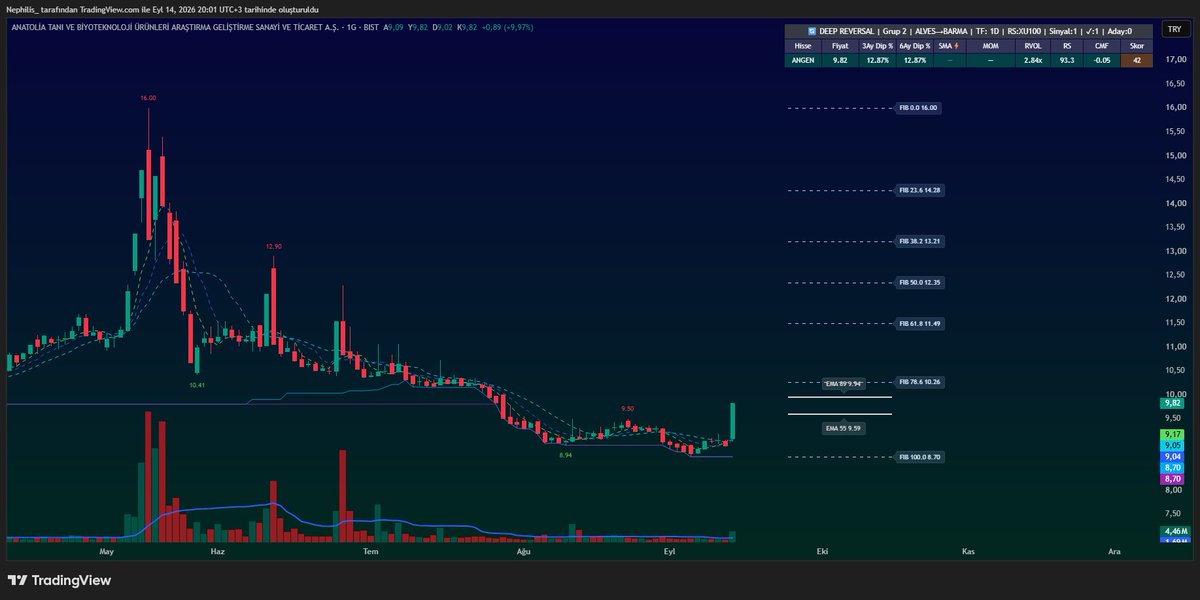Click the ANATOLIA TANI company name title

pyautogui.click(x=173, y=27)
